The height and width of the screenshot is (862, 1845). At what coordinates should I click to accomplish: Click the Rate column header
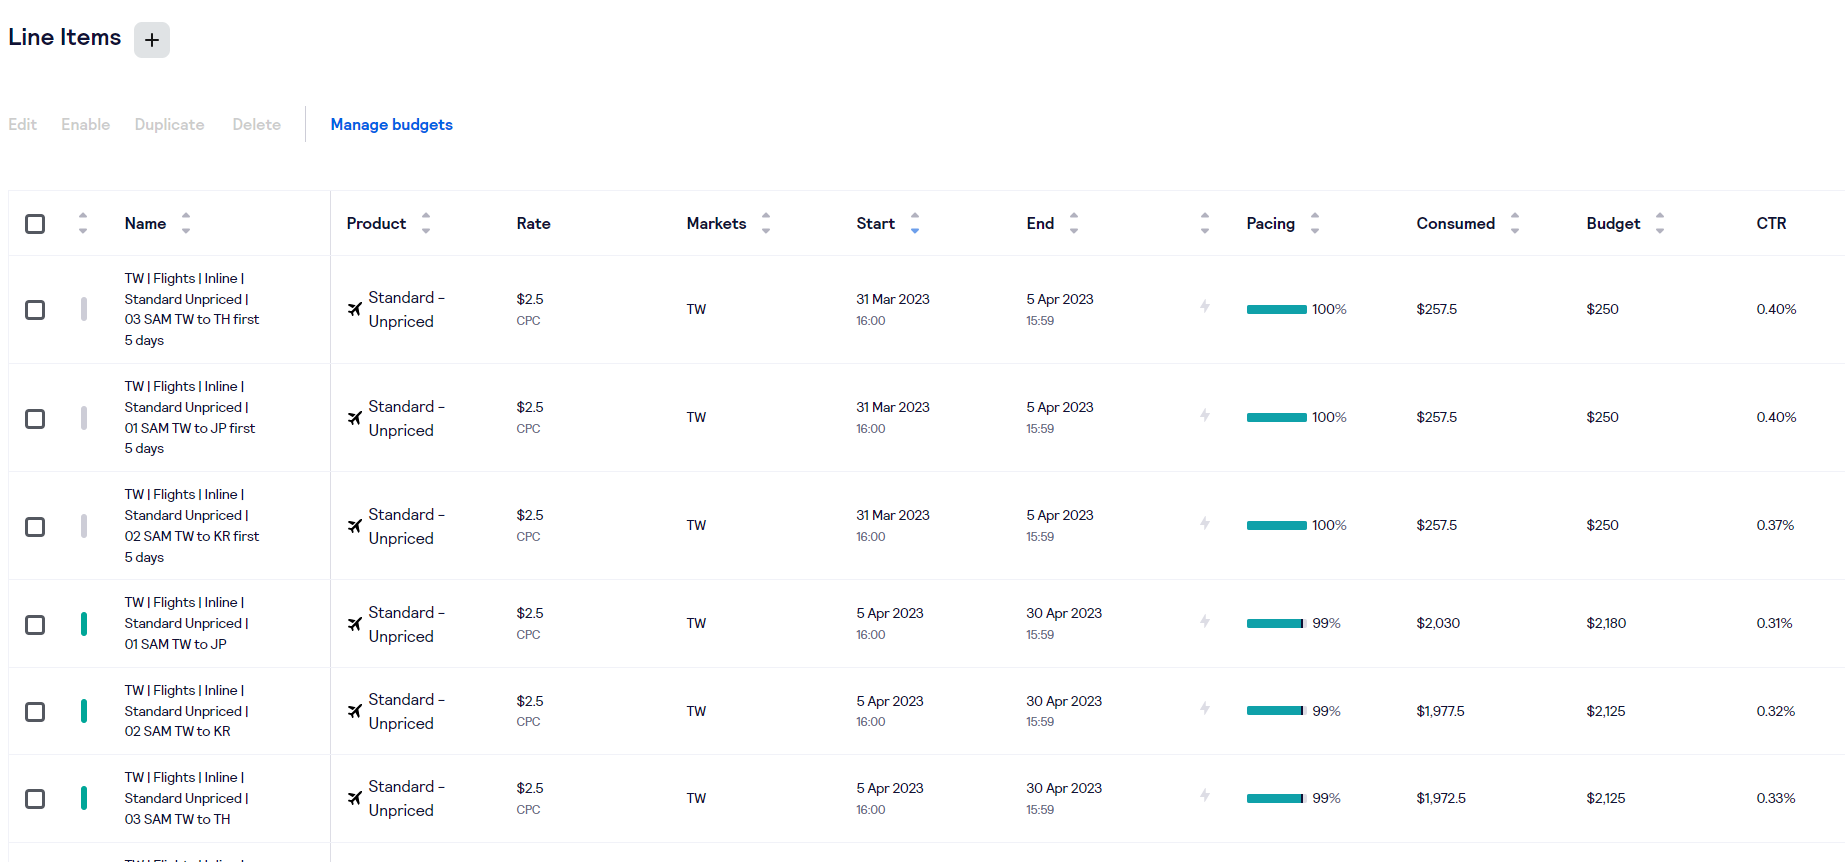pos(534,223)
